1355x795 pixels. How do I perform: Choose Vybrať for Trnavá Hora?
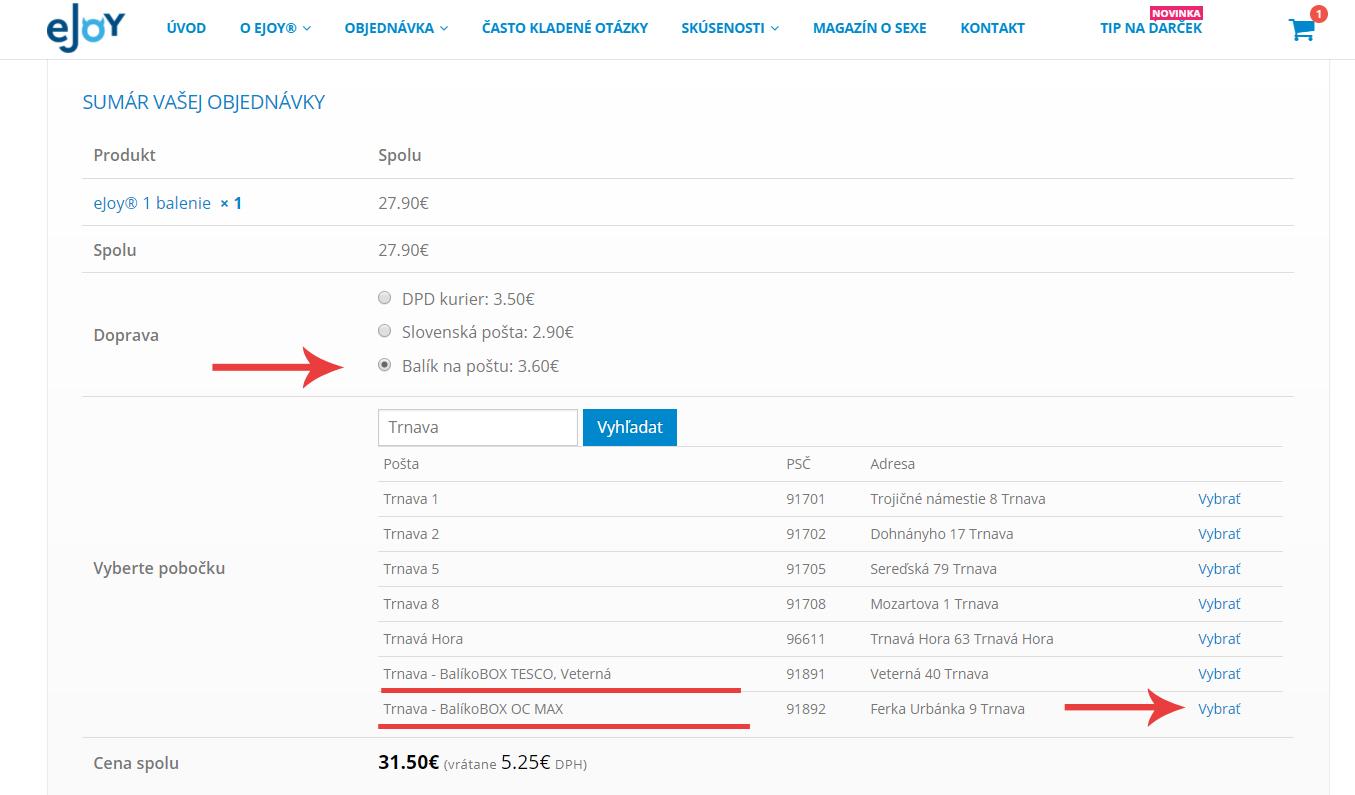[1219, 639]
